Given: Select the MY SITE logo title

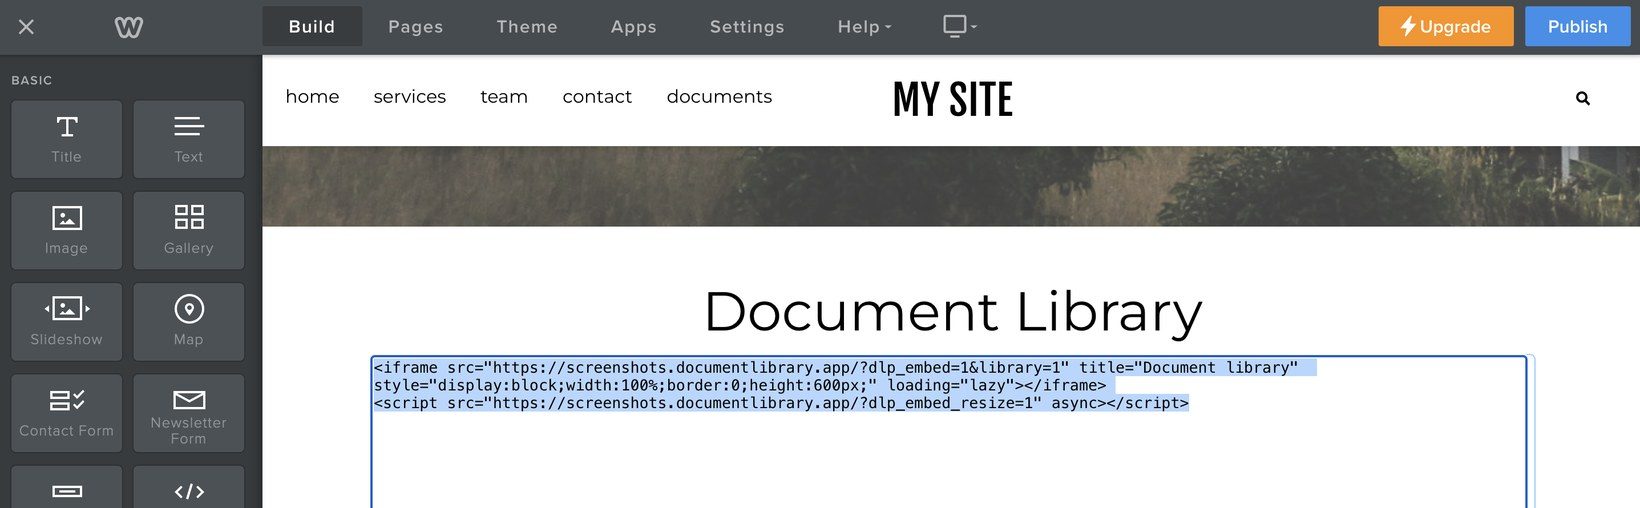Looking at the screenshot, I should pos(953,99).
